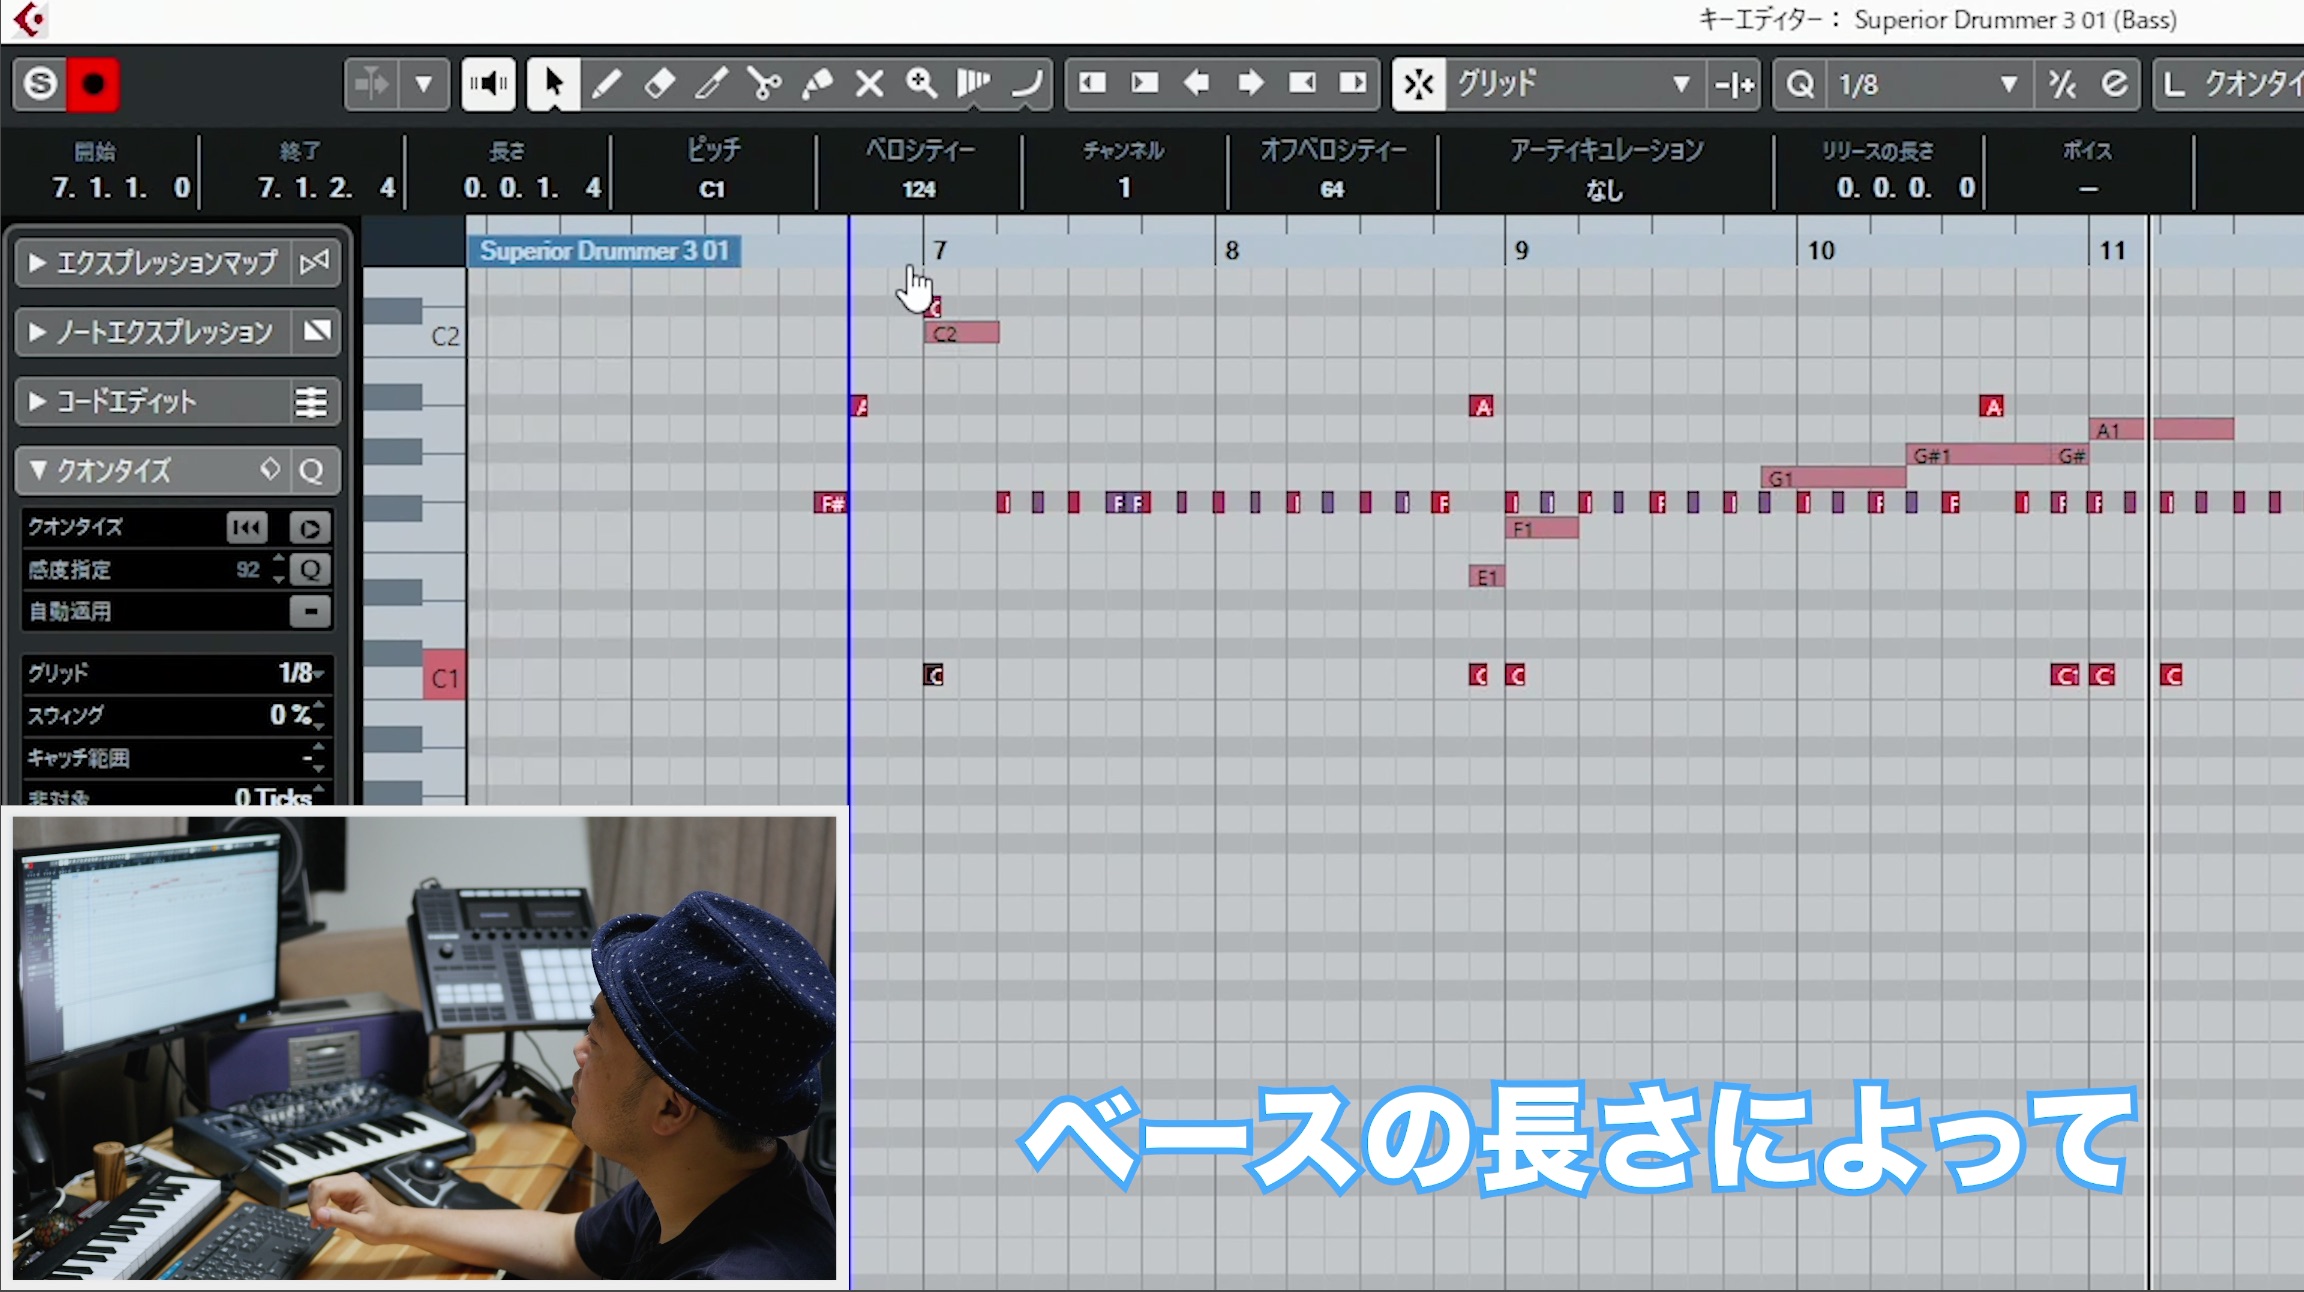Select the Glue tool
The width and height of the screenshot is (2304, 1292).
tap(817, 84)
